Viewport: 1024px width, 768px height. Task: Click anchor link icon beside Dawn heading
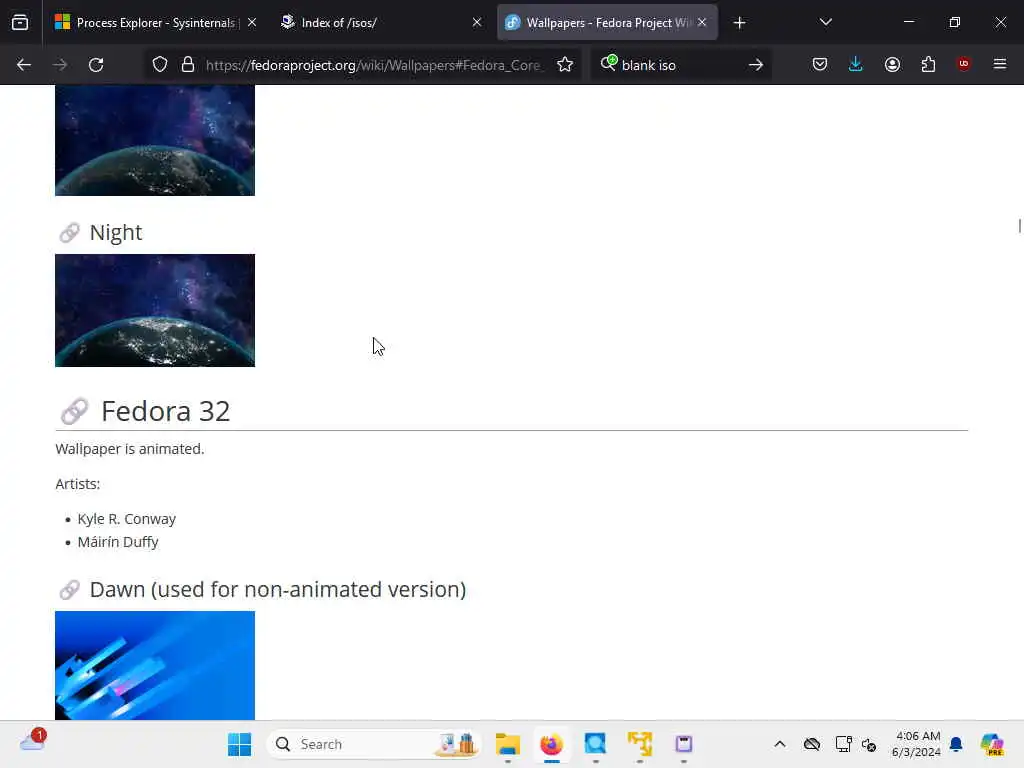(x=69, y=590)
